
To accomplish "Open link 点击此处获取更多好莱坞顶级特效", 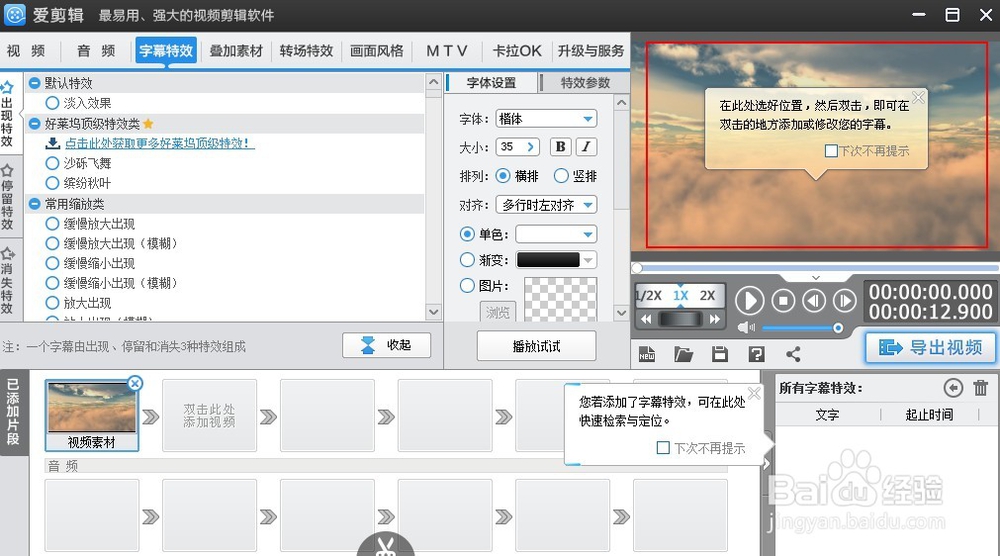I will pyautogui.click(x=159, y=143).
